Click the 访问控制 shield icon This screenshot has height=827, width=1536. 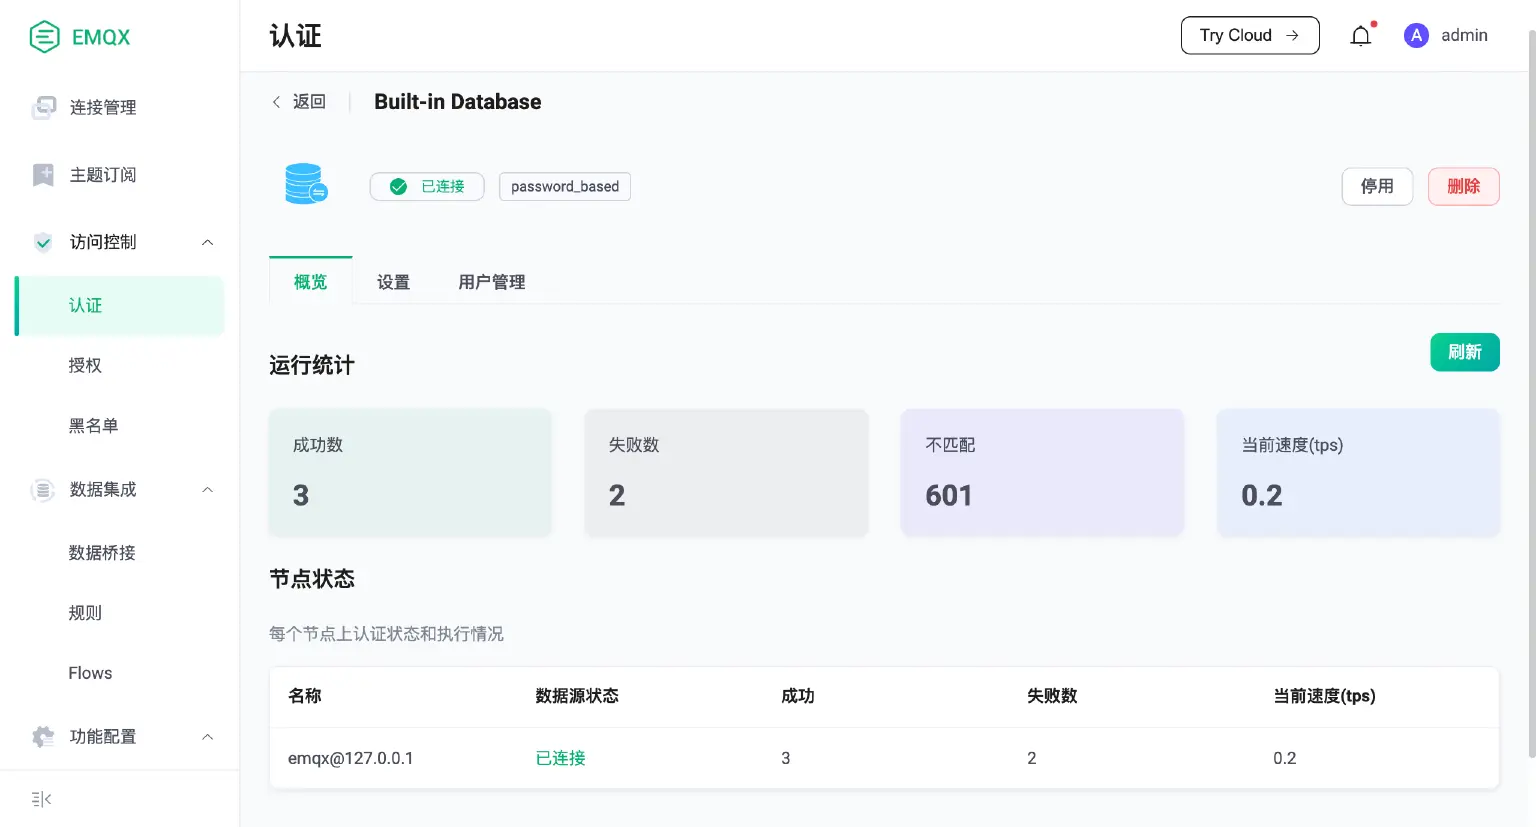[x=42, y=242]
